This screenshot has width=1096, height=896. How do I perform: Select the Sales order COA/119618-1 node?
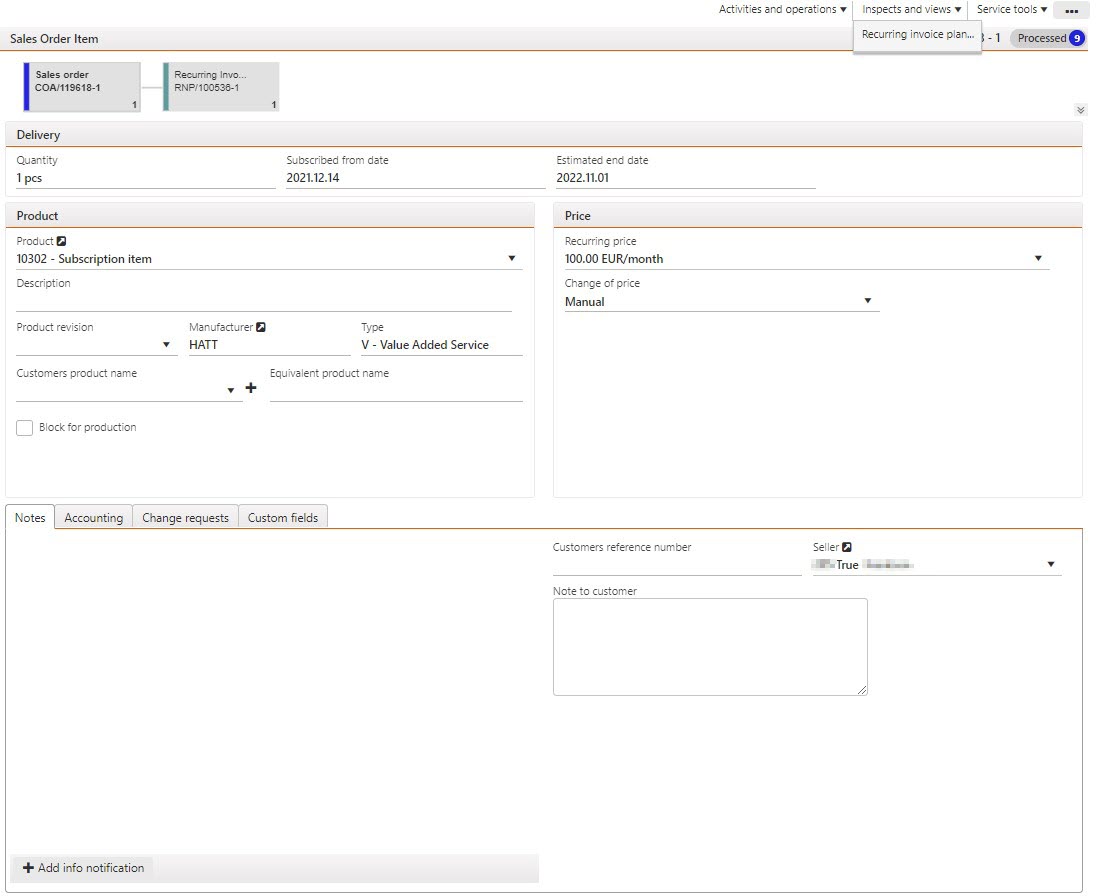click(83, 86)
